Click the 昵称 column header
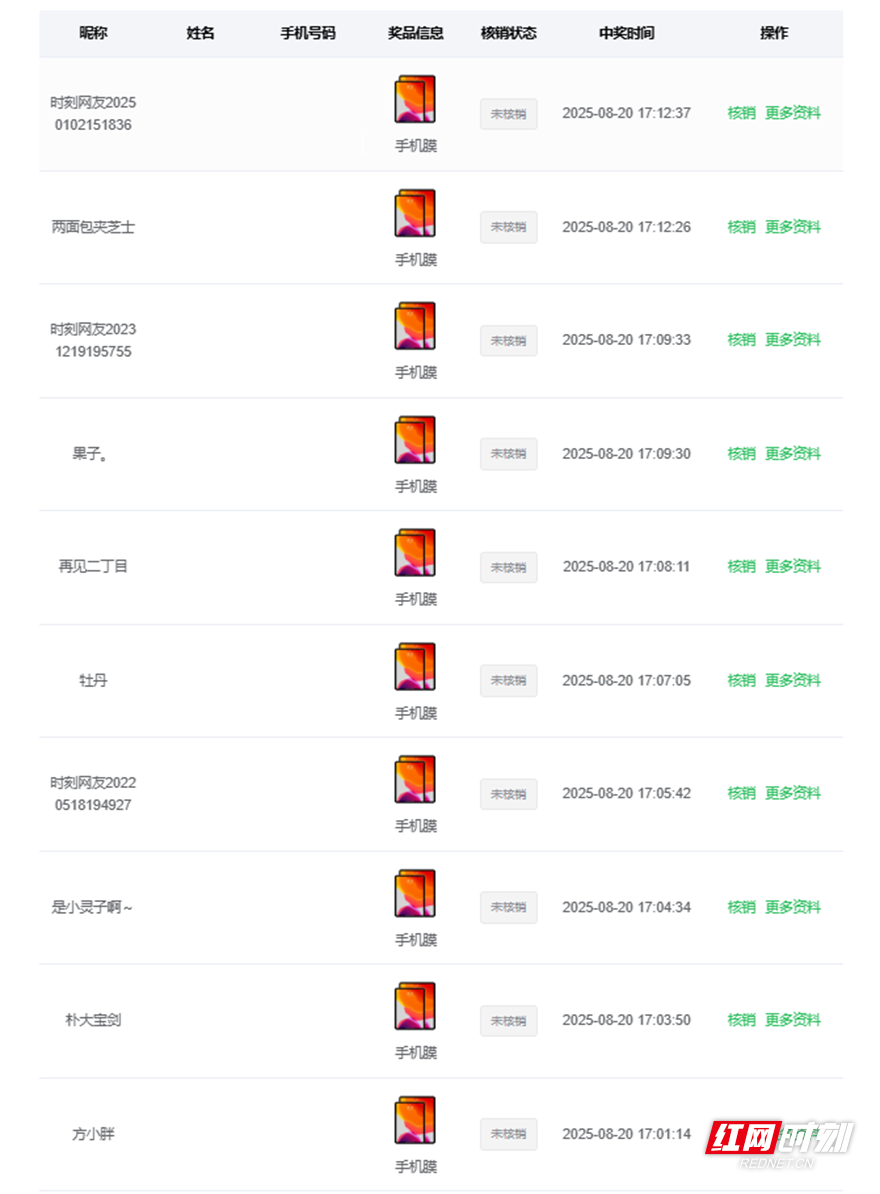 pos(94,33)
